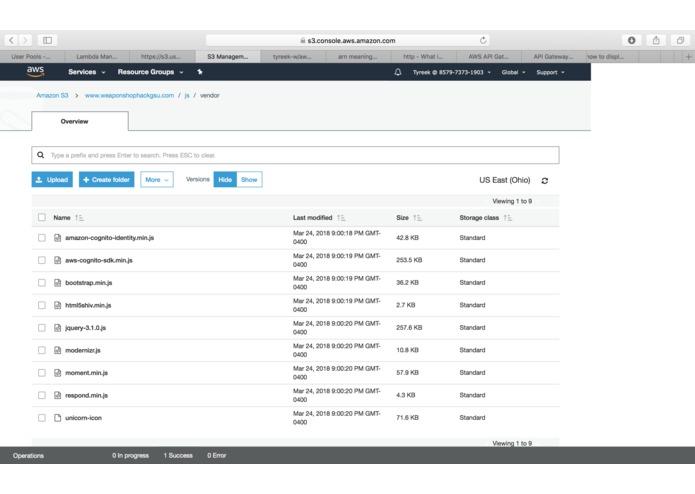This screenshot has width=695, height=494.
Task: Check box for moment.min.js
Action: pyautogui.click(x=42, y=373)
